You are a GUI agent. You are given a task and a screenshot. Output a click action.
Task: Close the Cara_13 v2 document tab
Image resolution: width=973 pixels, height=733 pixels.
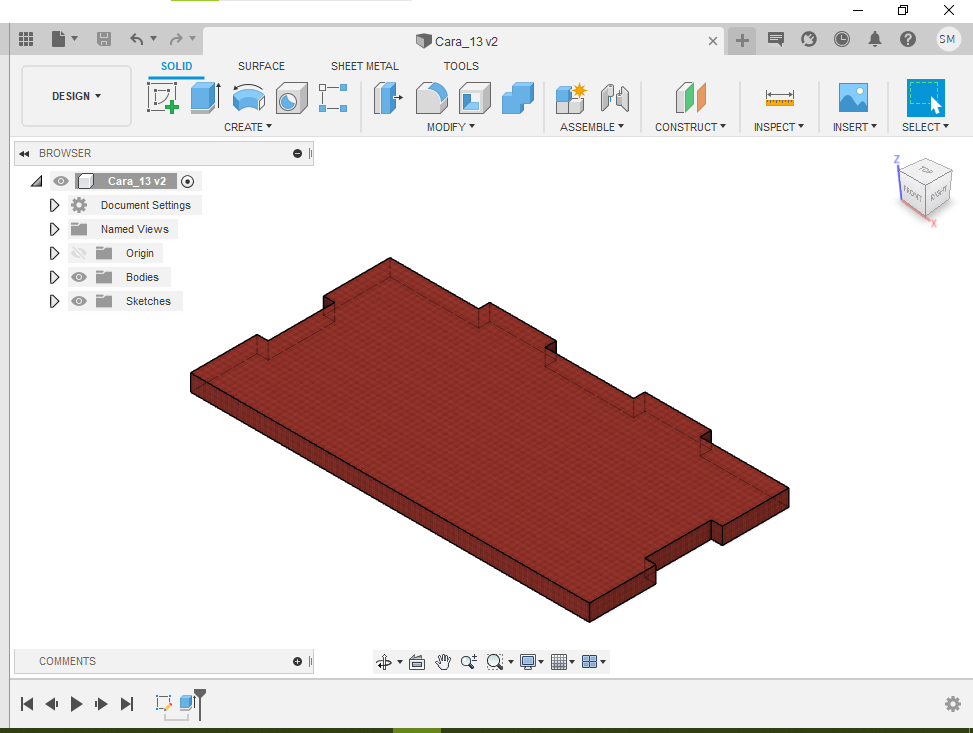coord(713,41)
